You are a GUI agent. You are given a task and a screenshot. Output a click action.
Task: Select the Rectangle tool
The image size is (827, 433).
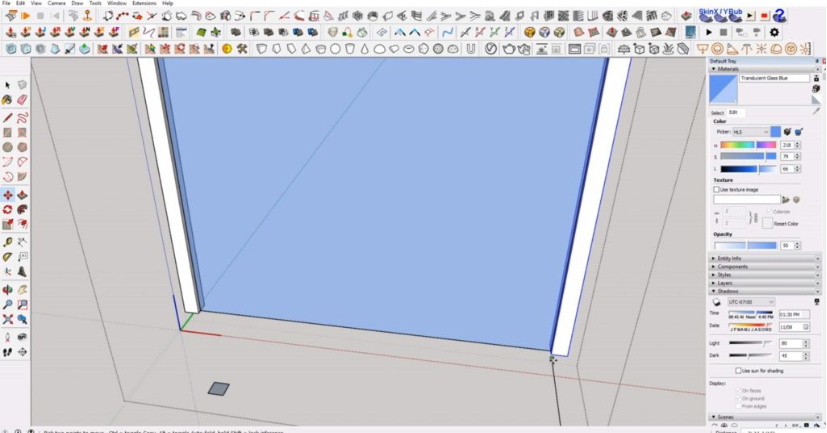click(7, 132)
